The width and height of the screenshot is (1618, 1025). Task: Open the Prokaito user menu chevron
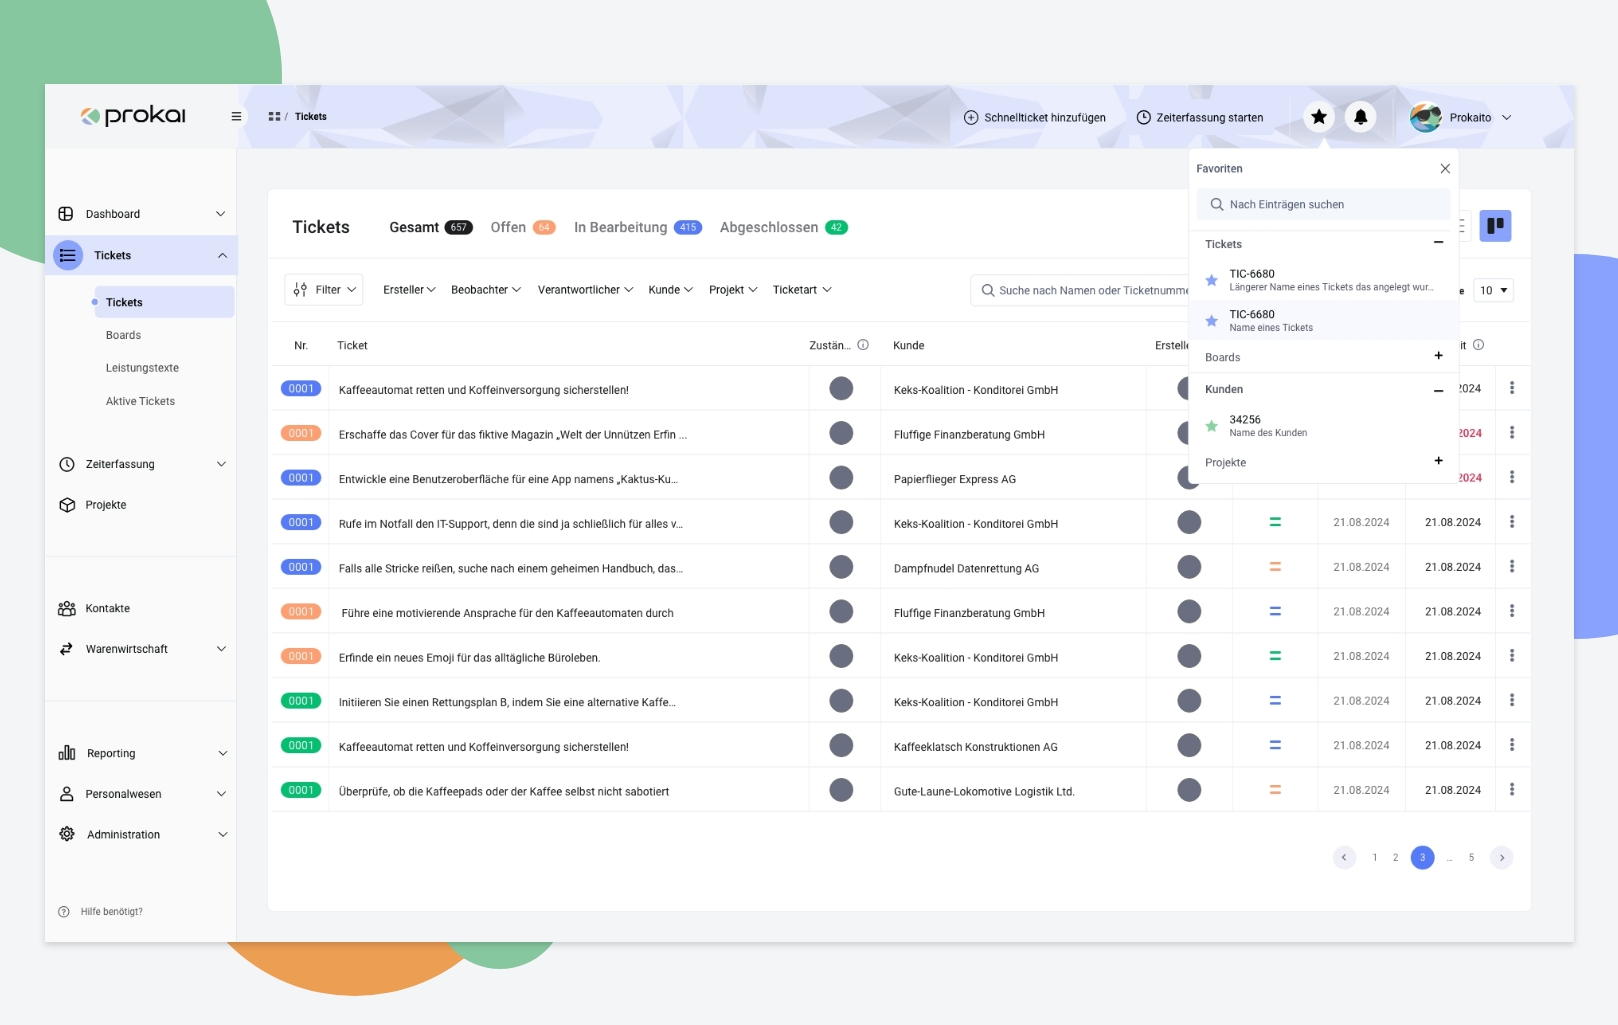(1507, 118)
